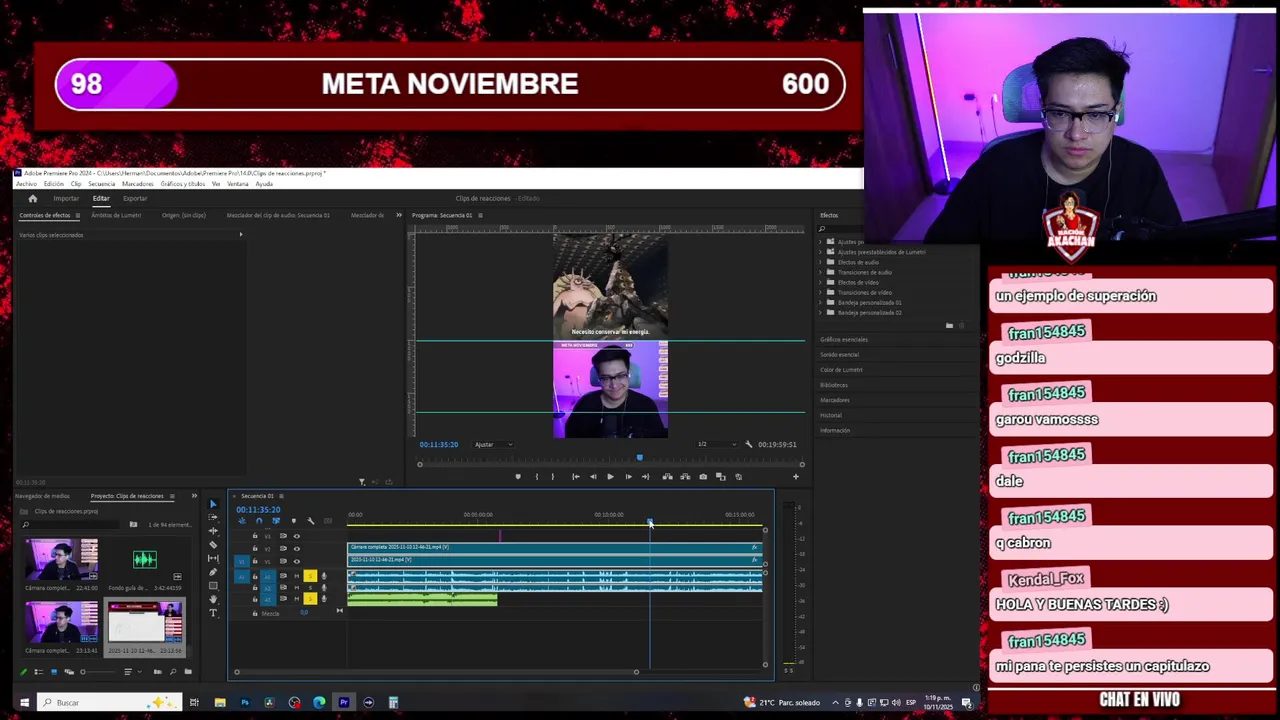Select the Razor tool

click(213, 545)
